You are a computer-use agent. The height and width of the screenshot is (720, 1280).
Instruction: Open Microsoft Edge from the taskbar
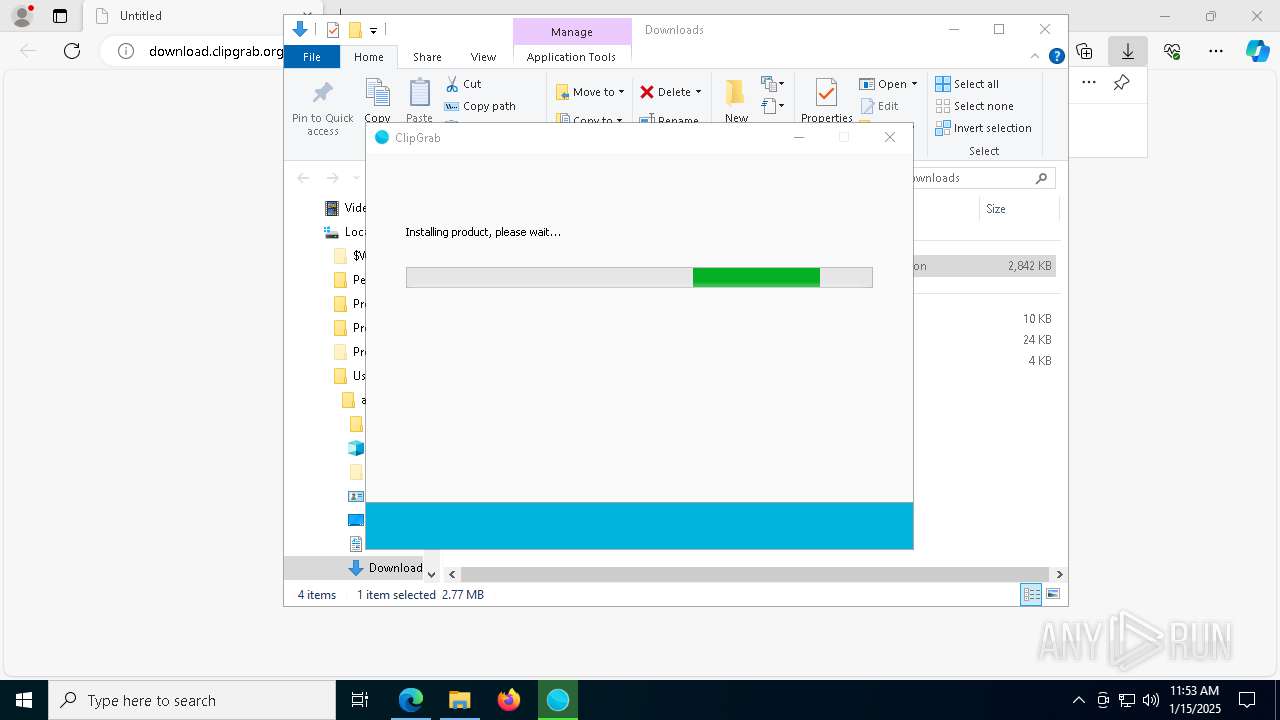(x=411, y=700)
